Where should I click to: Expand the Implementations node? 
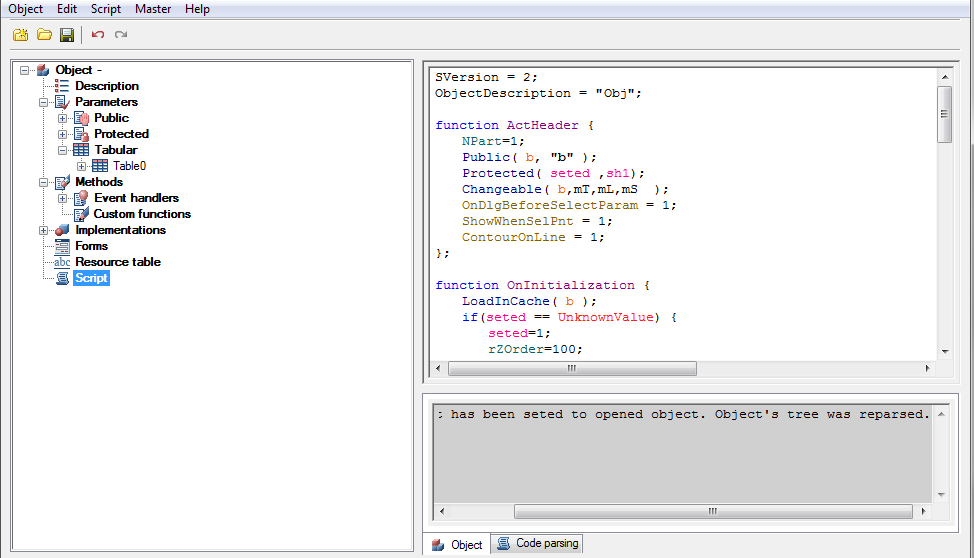44,230
